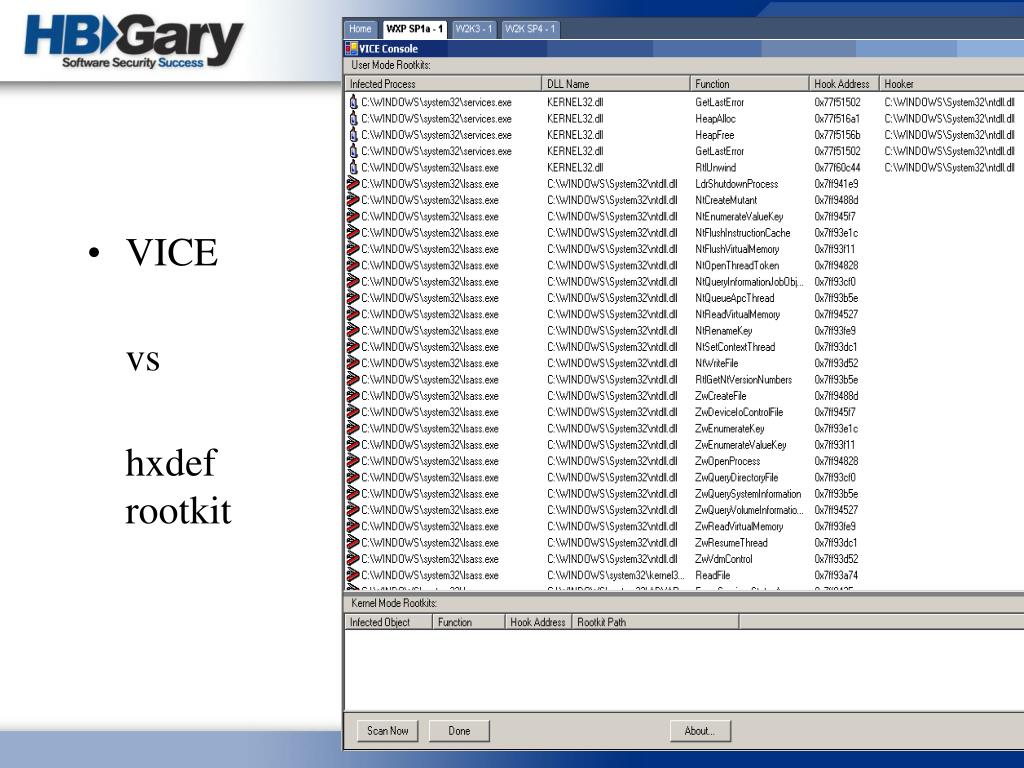1024x768 pixels.
Task: Sort by DLL Name column header
Action: click(x=615, y=84)
